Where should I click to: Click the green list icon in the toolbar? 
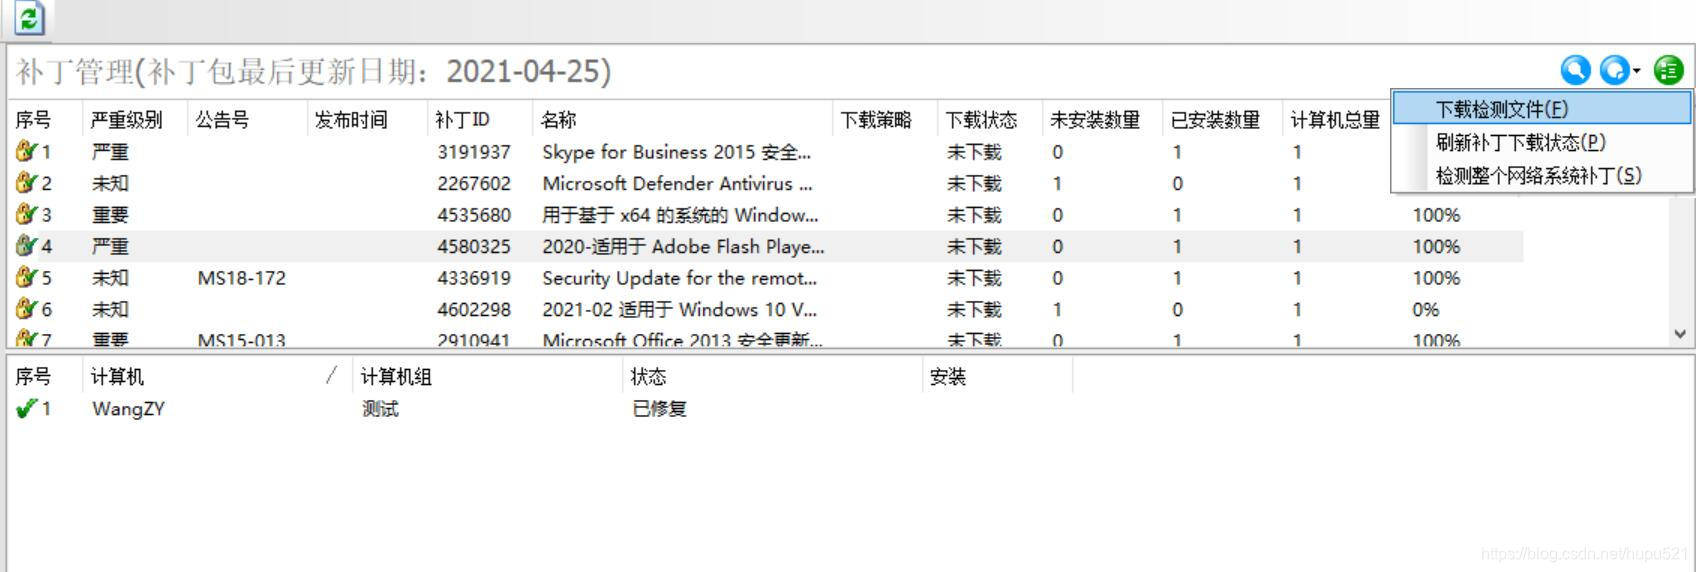click(x=1669, y=70)
